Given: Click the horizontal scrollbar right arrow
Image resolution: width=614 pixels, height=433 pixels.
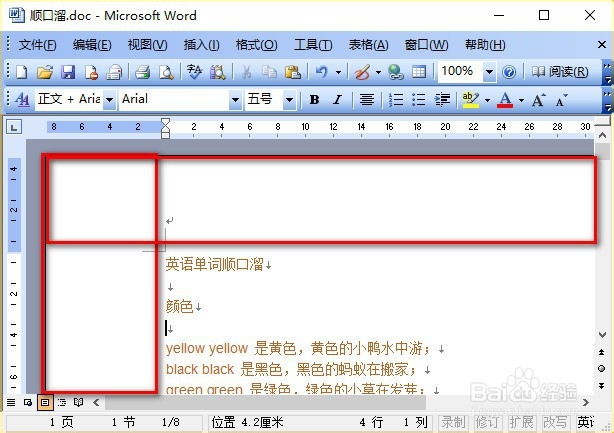Looking at the screenshot, I should pyautogui.click(x=586, y=402).
